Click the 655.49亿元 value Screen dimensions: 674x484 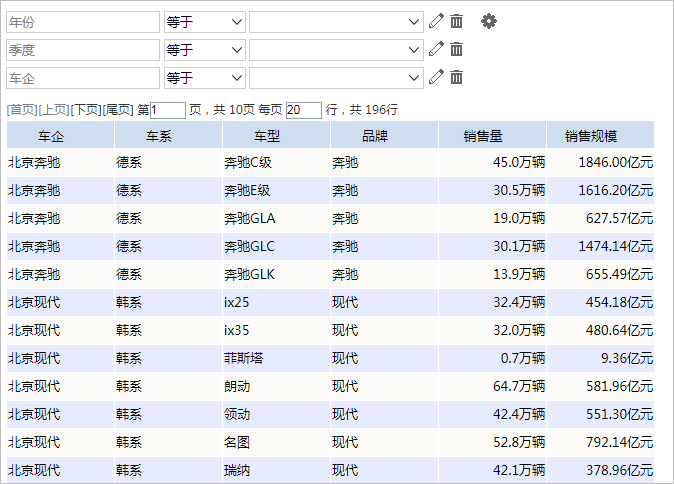click(619, 274)
